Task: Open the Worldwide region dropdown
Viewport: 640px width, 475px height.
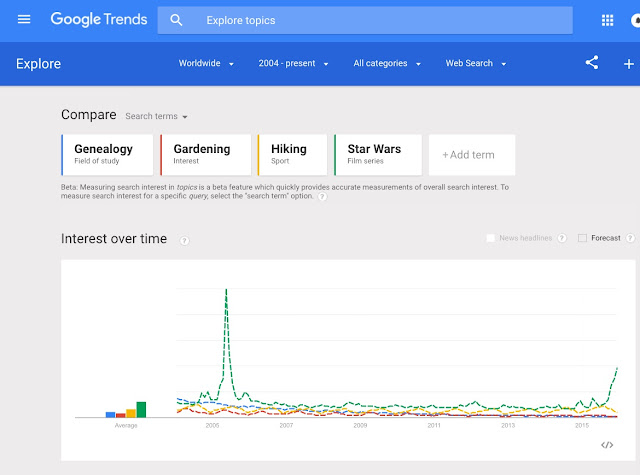Action: (x=206, y=63)
